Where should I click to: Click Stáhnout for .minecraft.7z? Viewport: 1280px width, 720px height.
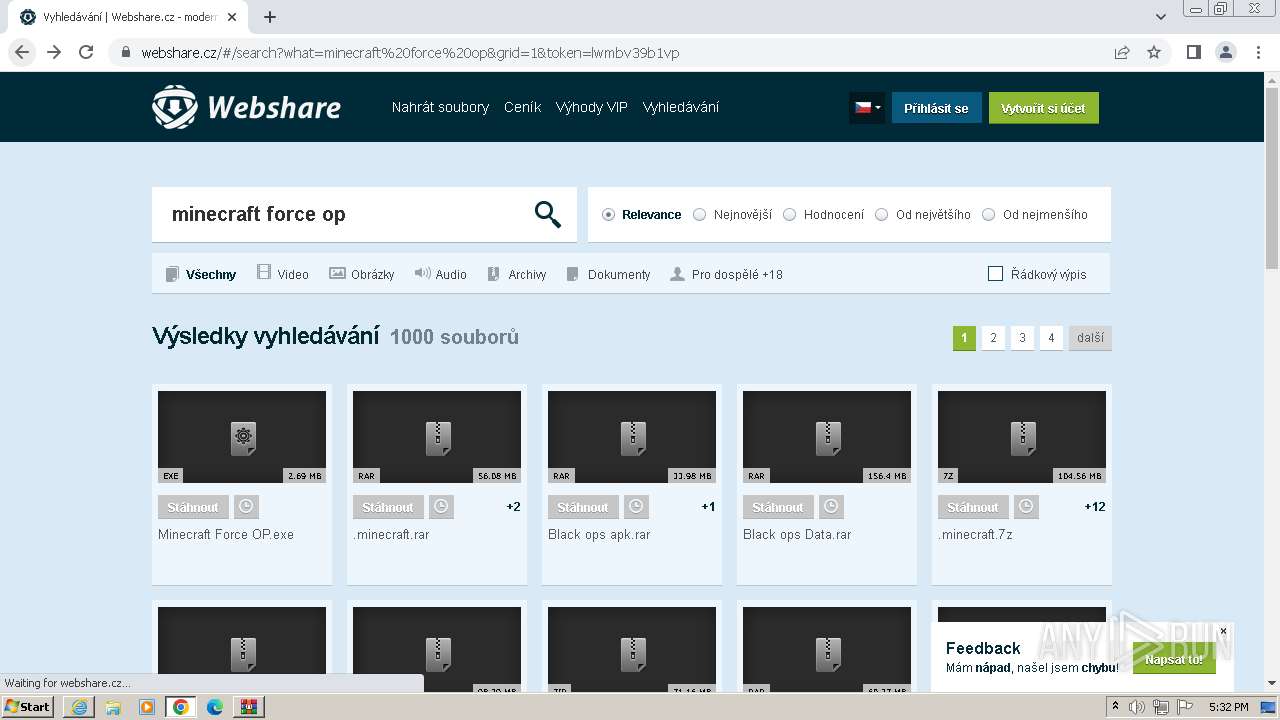(x=973, y=507)
